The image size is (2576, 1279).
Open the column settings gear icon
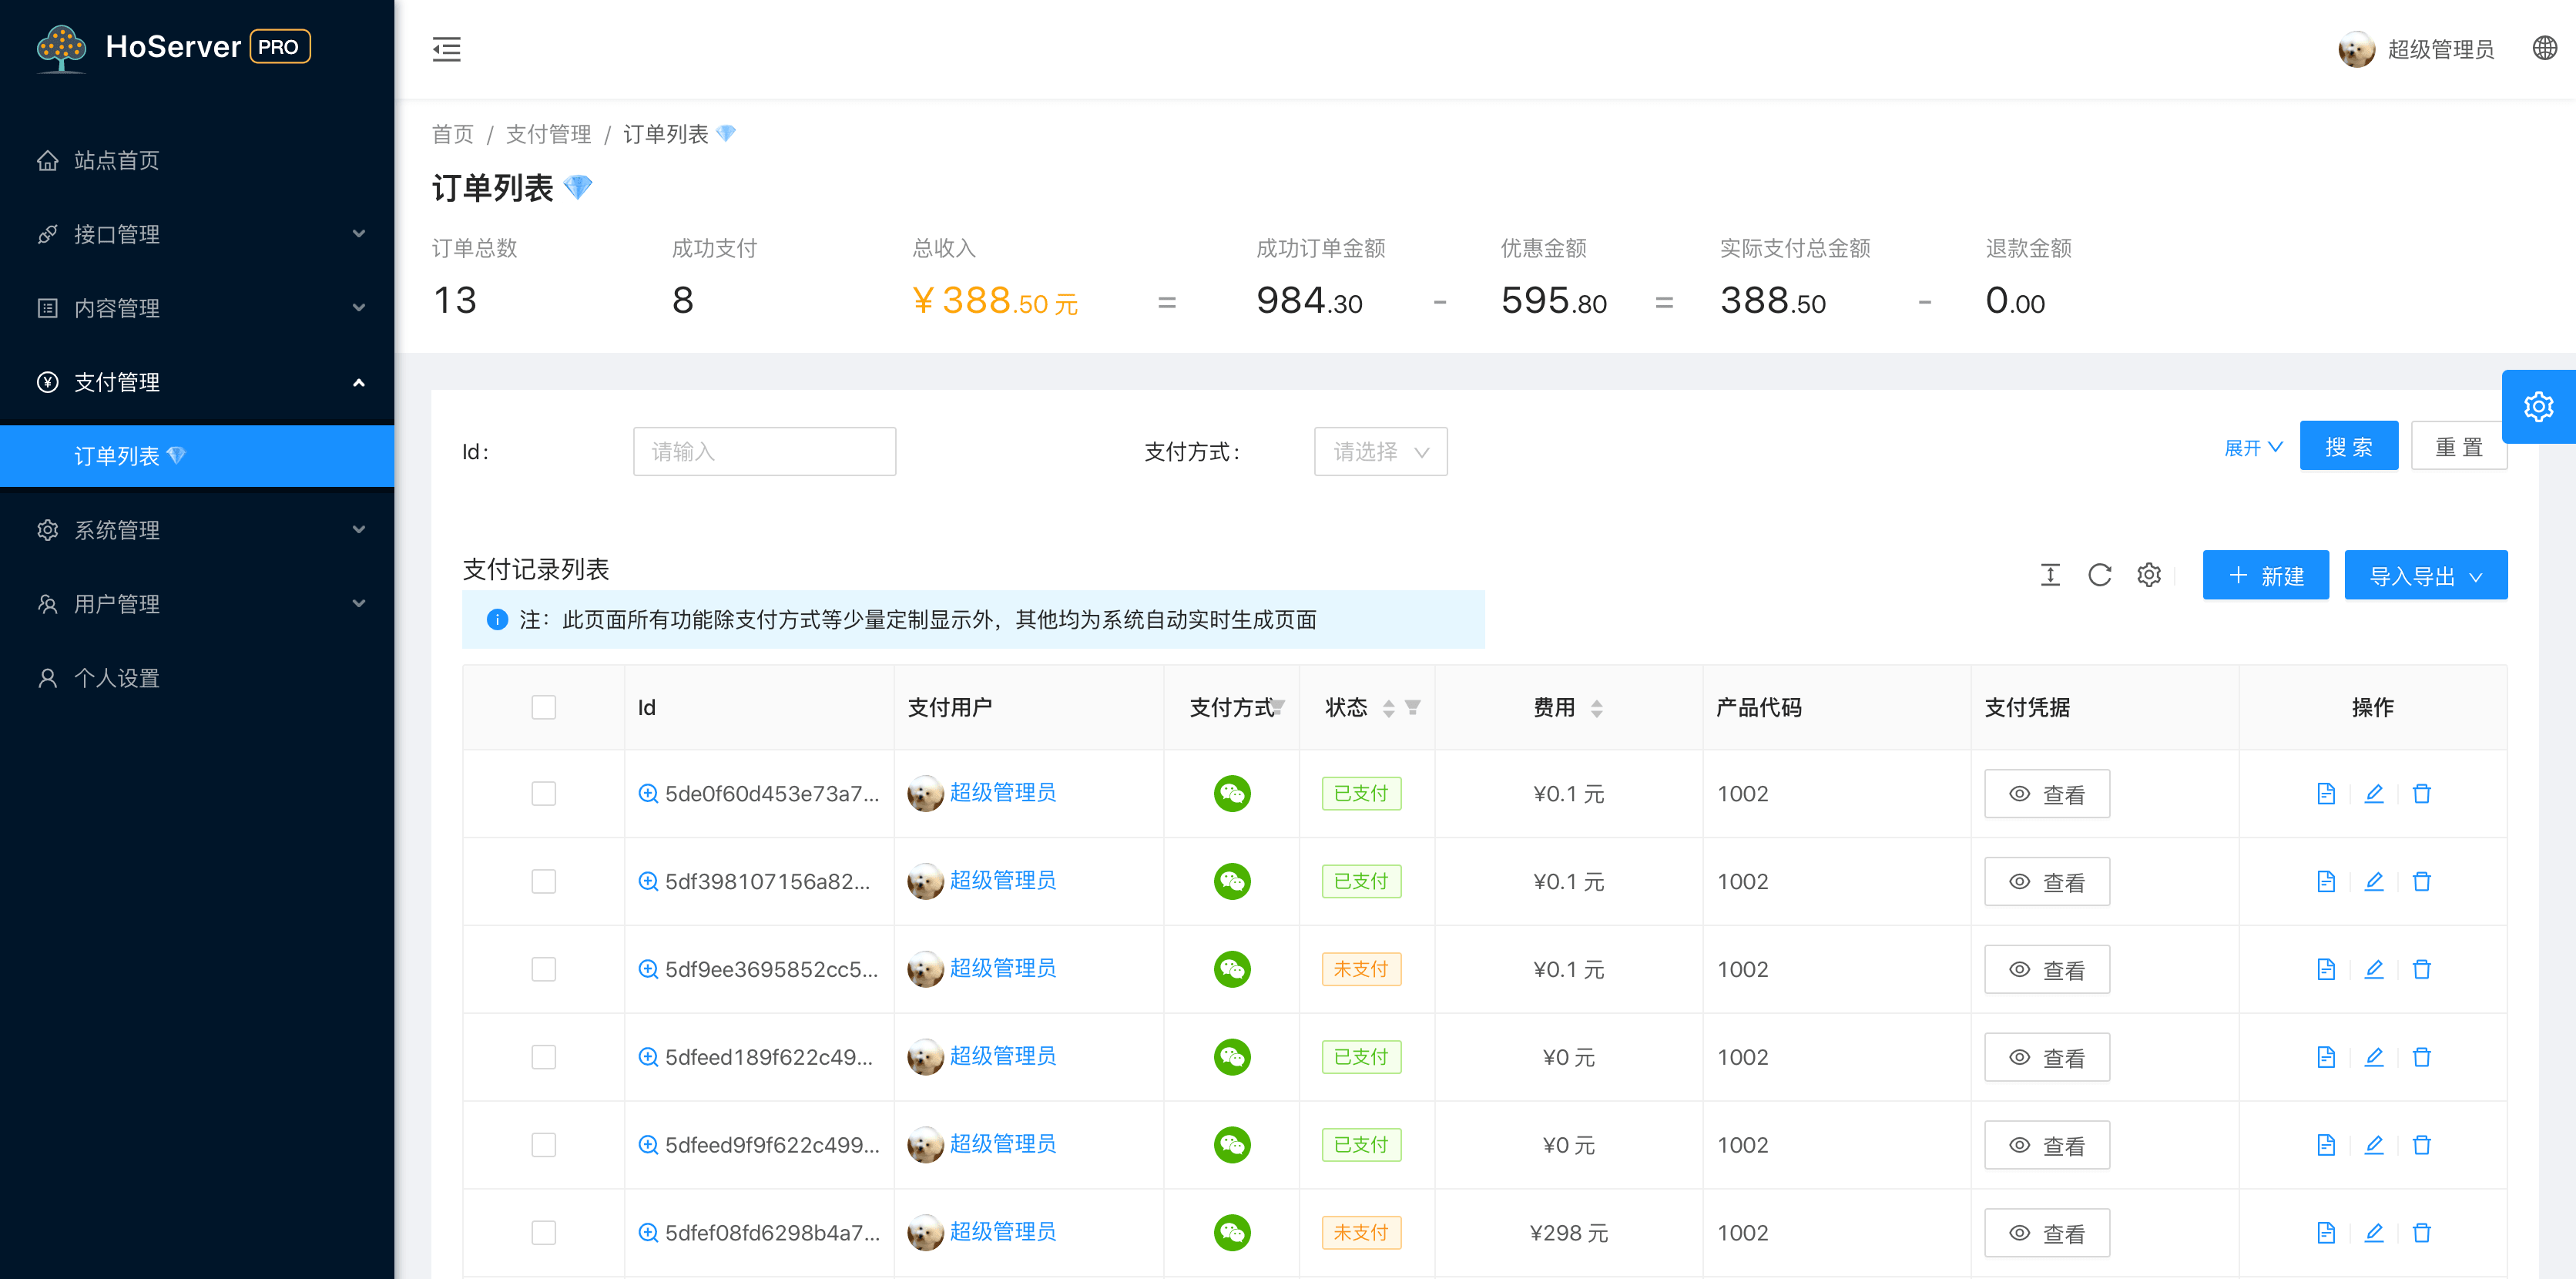coord(2148,575)
